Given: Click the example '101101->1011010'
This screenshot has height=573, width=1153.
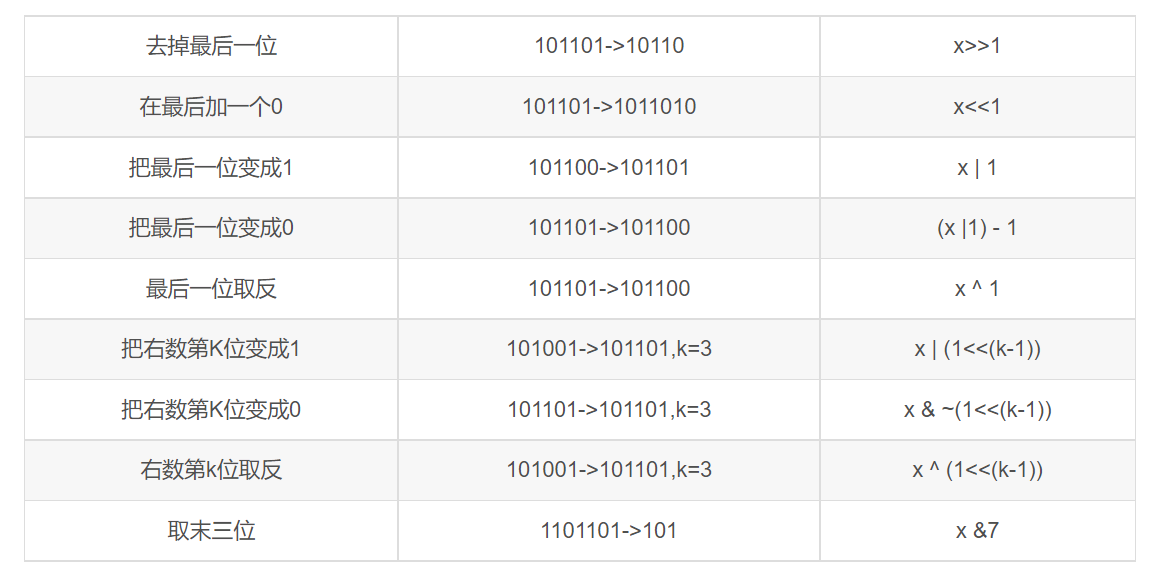Looking at the screenshot, I should 609,107.
